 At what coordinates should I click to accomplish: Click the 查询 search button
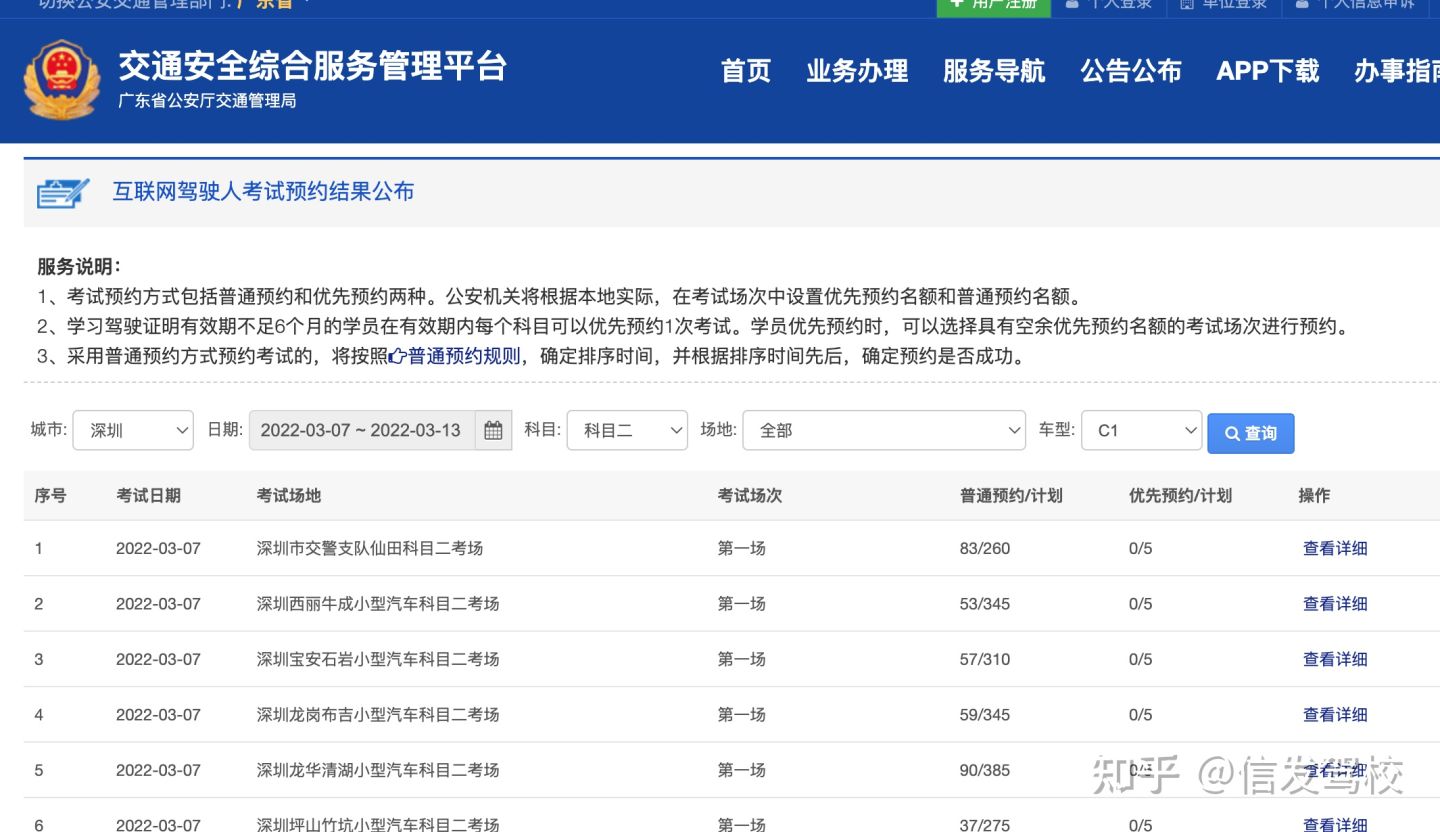(x=1250, y=433)
